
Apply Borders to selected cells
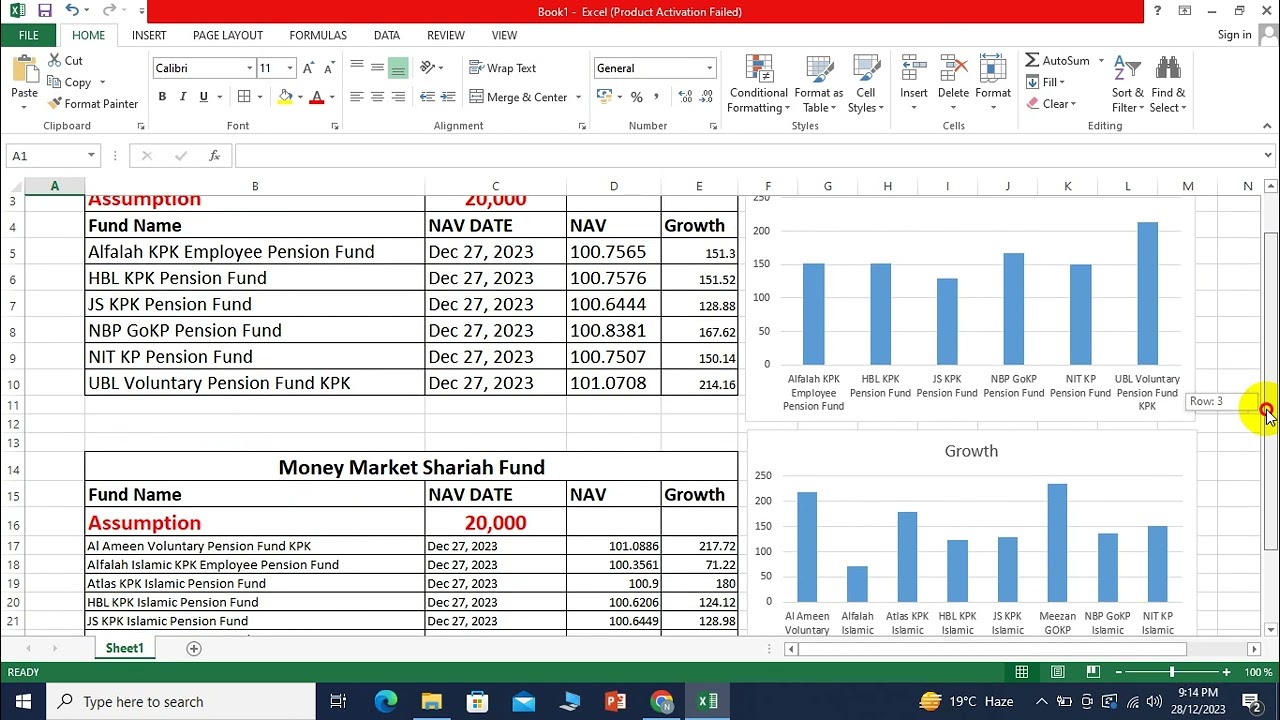[244, 97]
